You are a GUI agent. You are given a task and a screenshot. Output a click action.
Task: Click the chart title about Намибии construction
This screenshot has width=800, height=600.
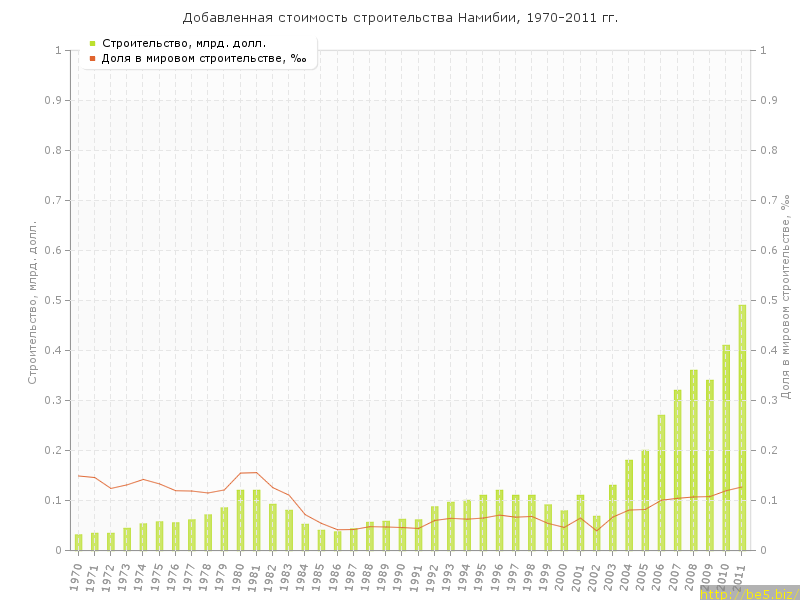tap(400, 18)
